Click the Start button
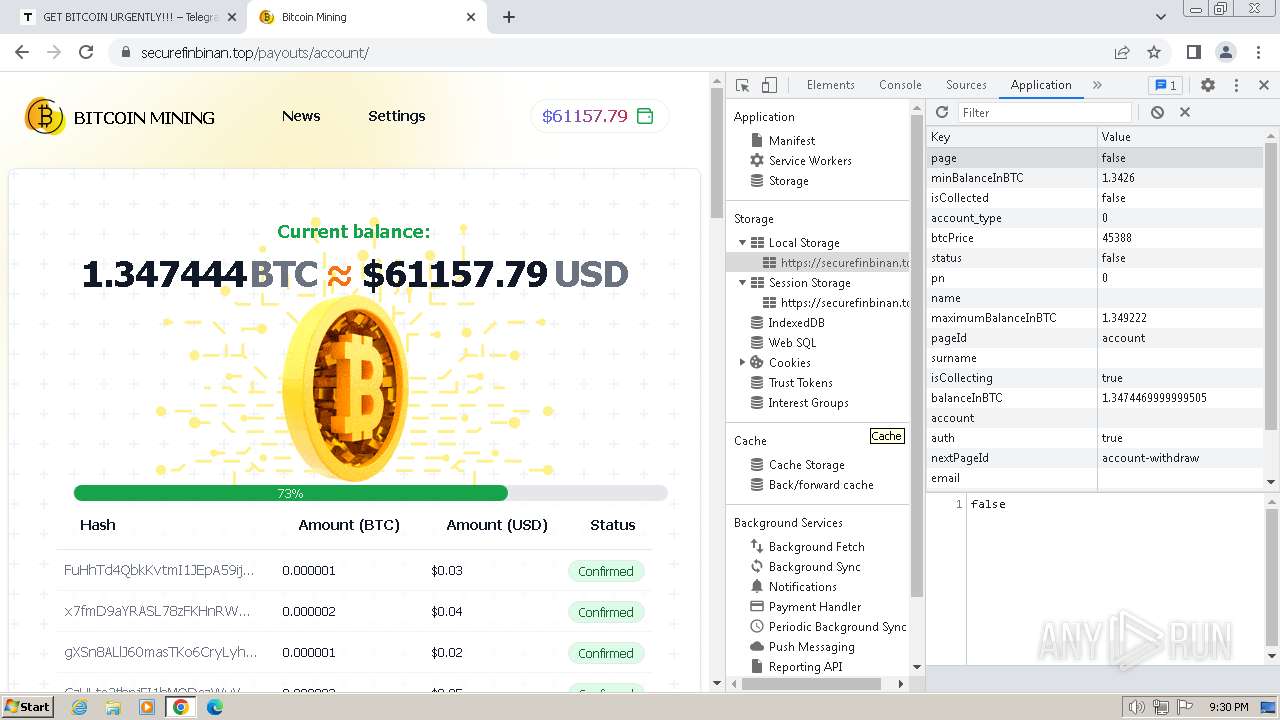The height and width of the screenshot is (720, 1280). (28, 707)
